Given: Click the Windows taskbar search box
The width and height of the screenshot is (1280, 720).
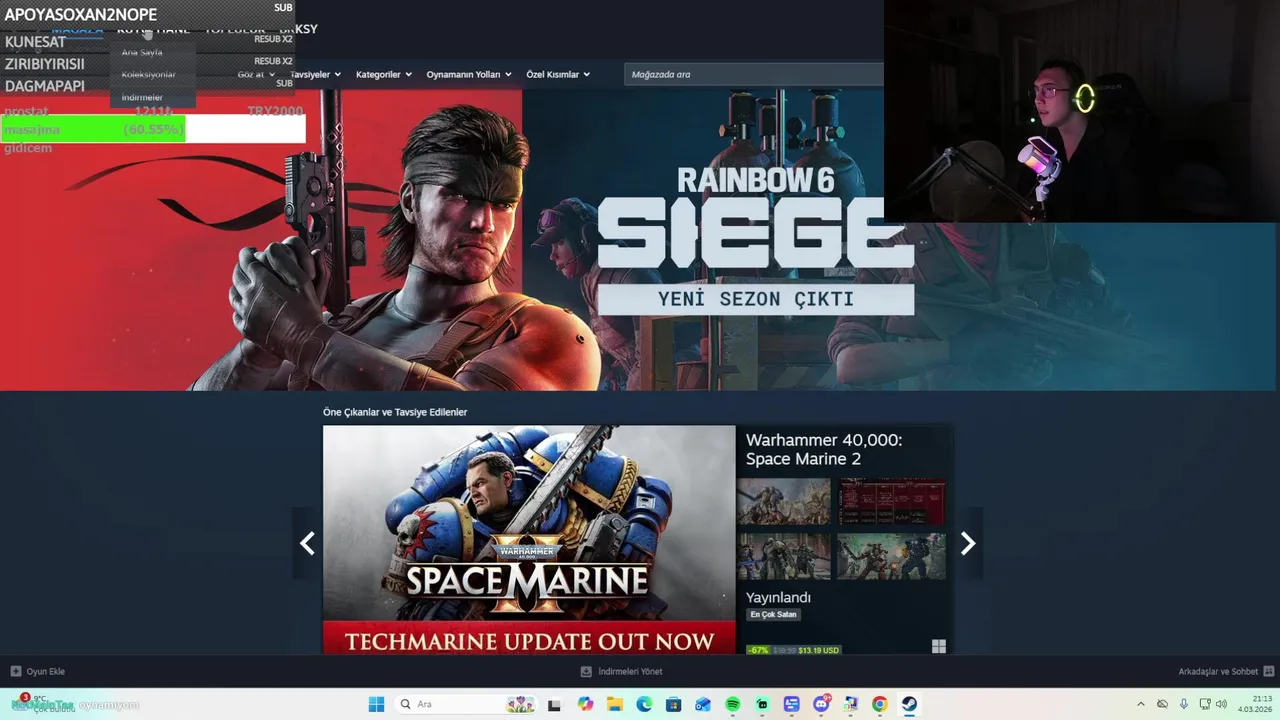Looking at the screenshot, I should [466, 704].
